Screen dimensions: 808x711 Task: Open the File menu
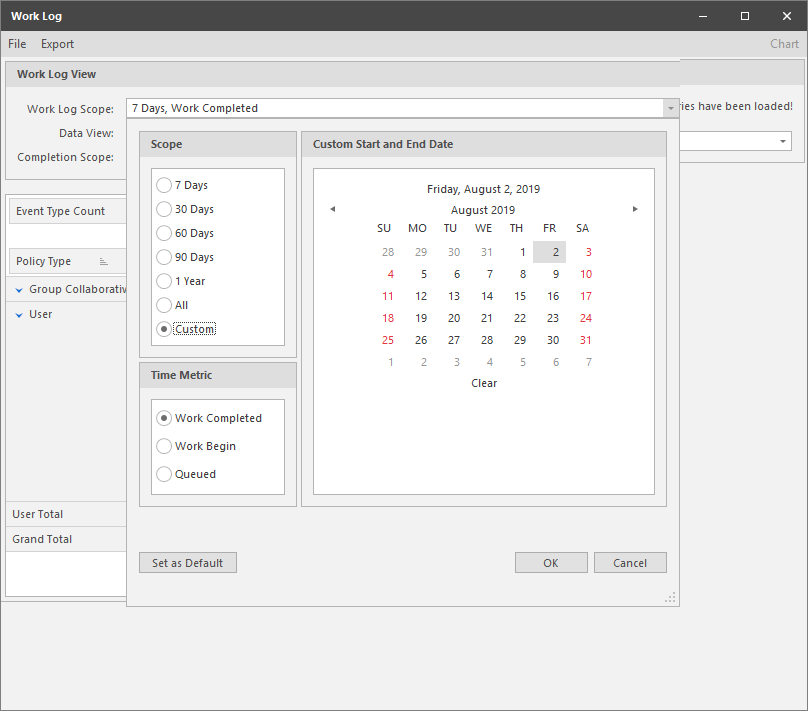17,44
